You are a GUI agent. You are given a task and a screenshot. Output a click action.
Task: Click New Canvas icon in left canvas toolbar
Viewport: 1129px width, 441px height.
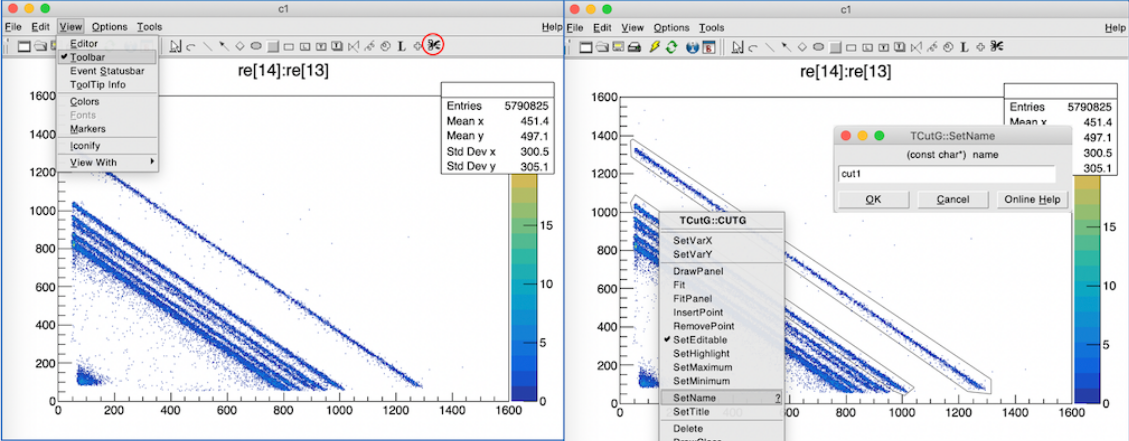click(24, 47)
